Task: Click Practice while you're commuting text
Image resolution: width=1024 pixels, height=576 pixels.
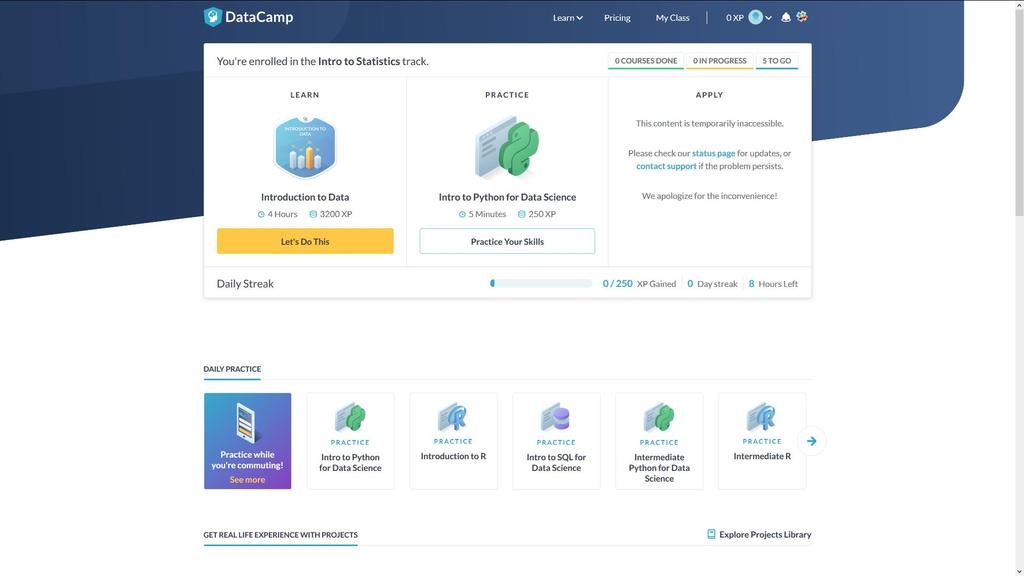Action: (x=247, y=460)
